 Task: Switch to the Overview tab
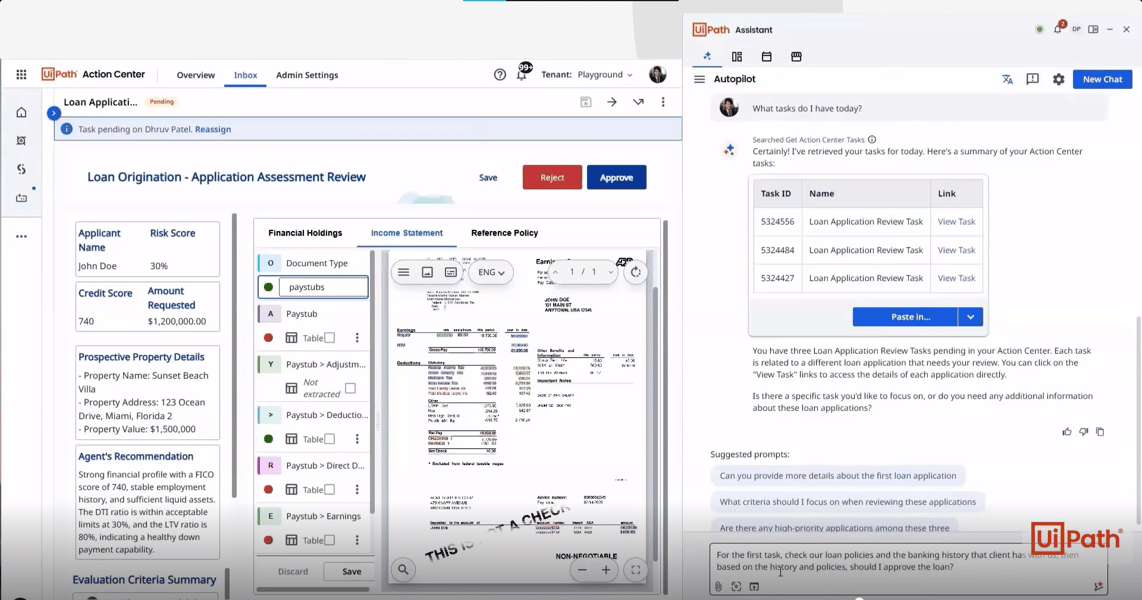pos(196,74)
